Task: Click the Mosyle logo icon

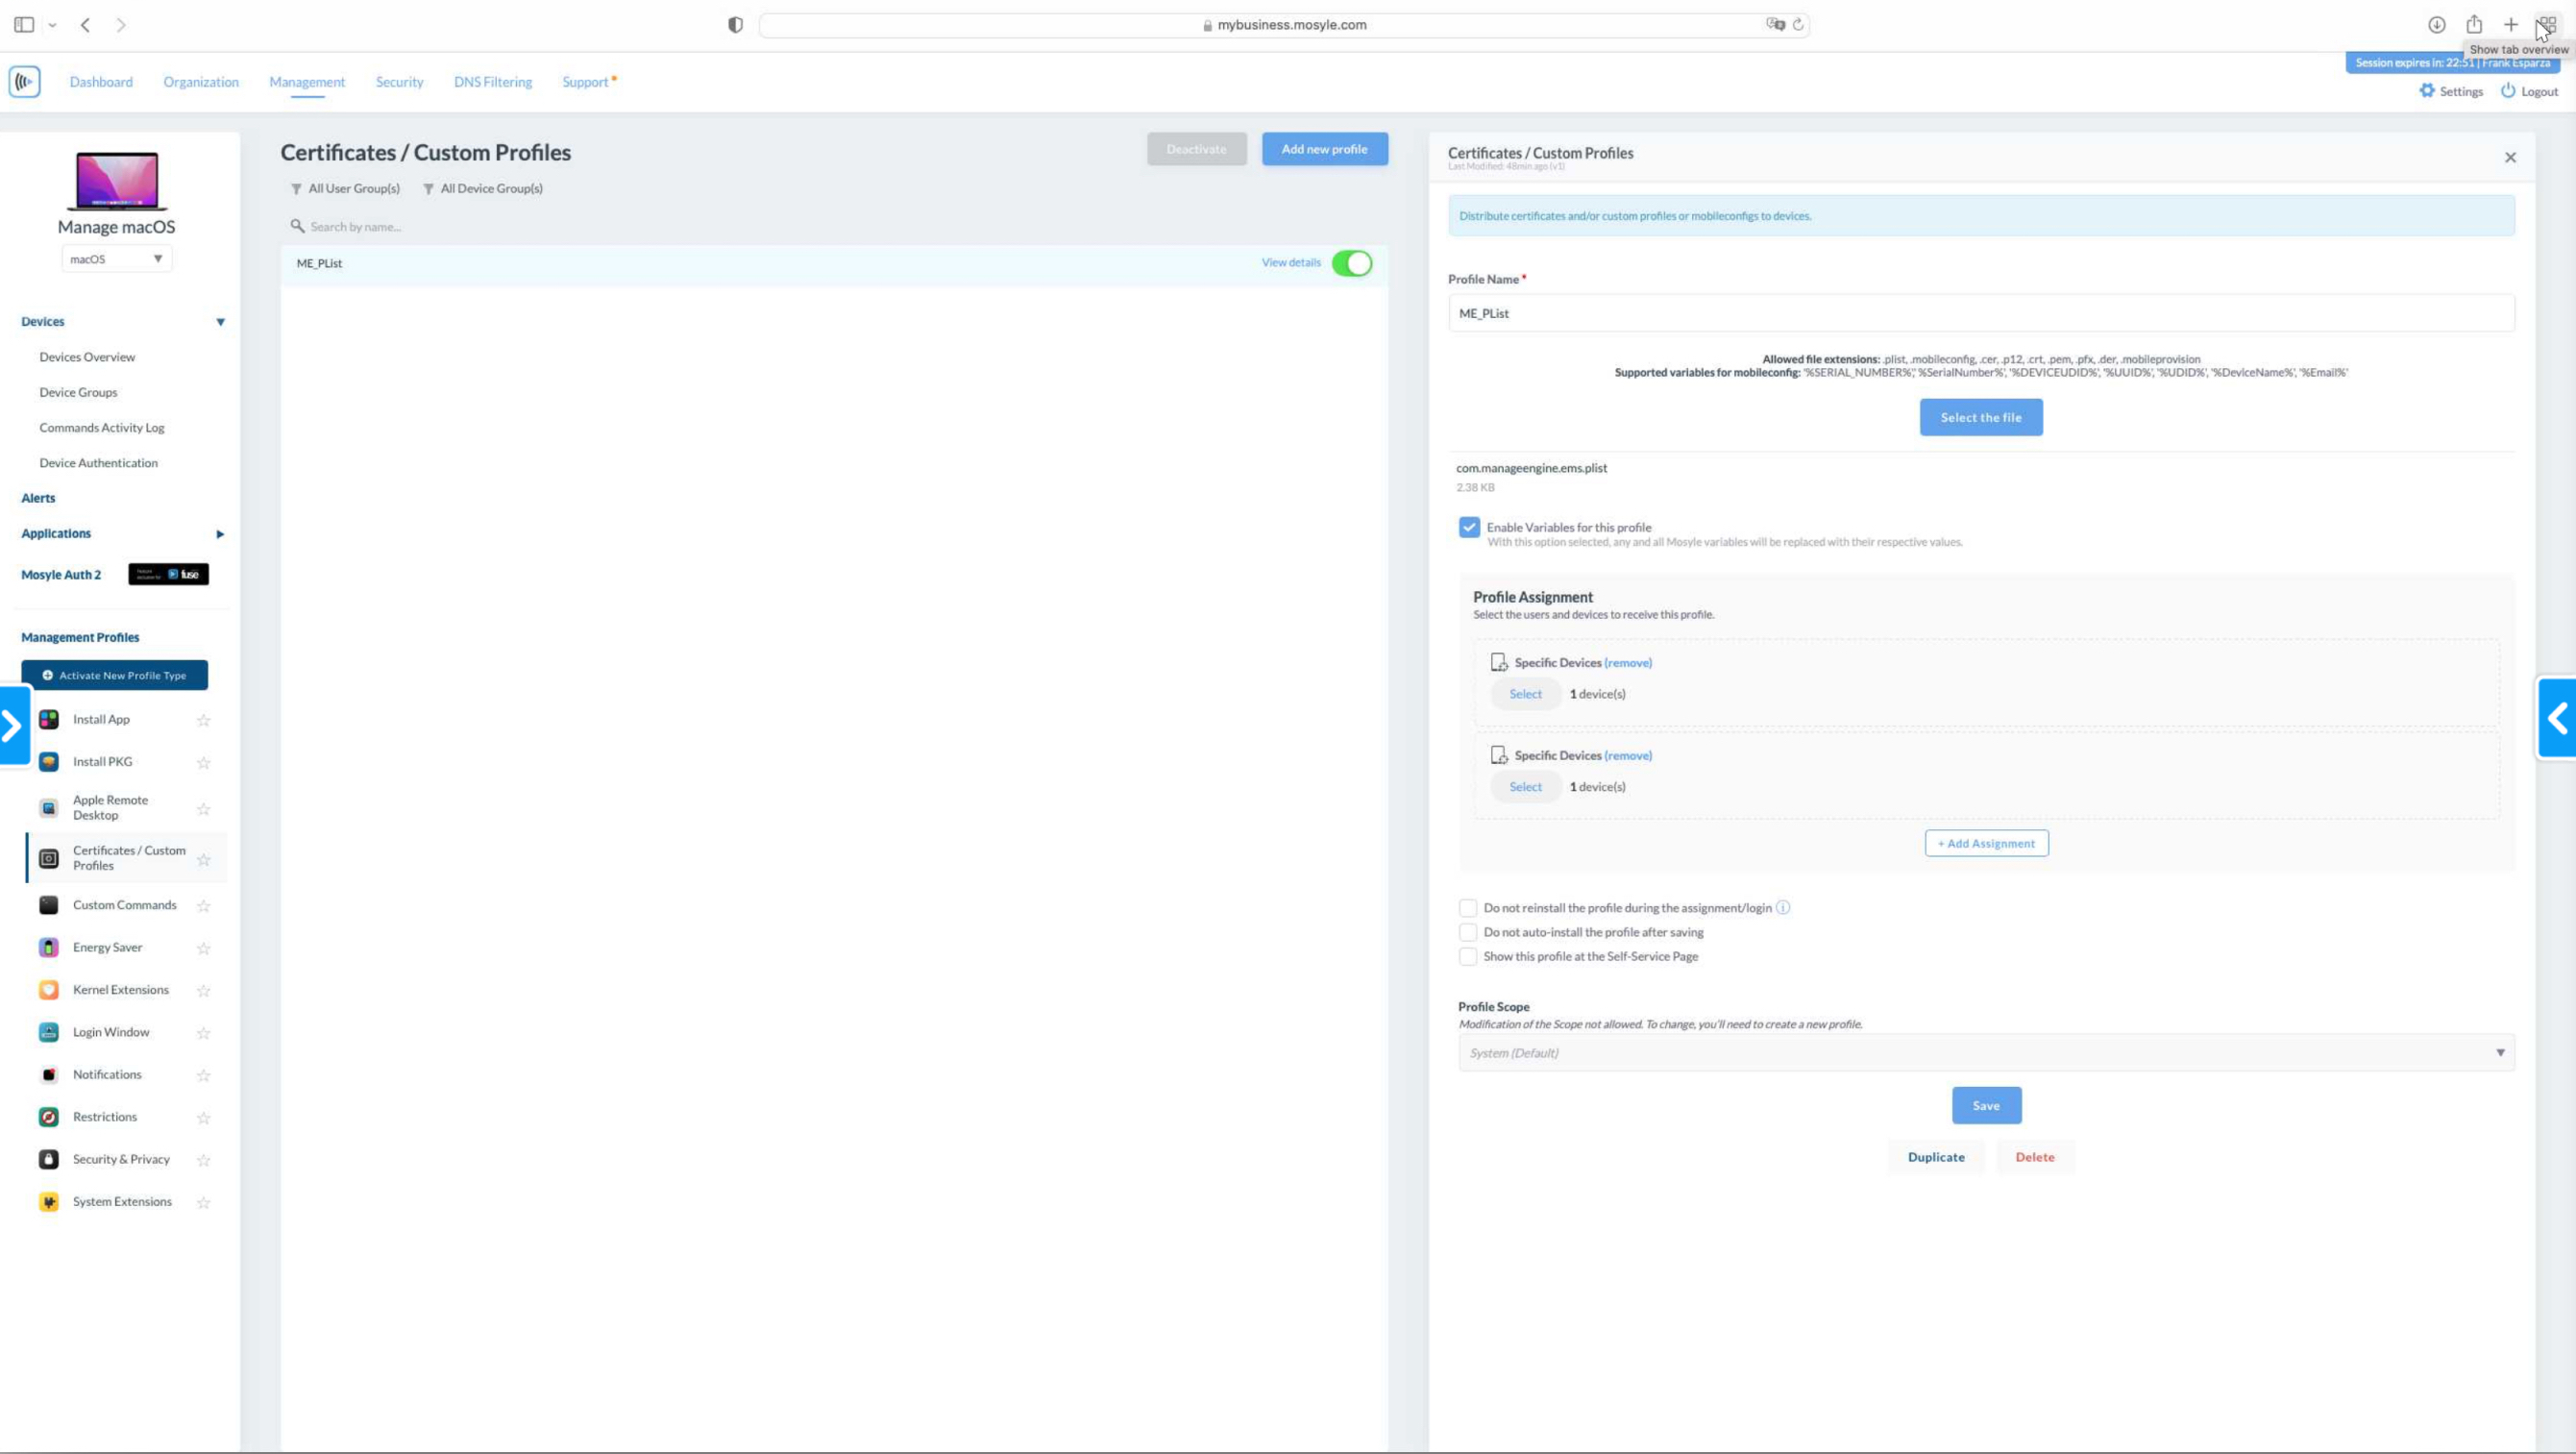Action: tap(25, 82)
